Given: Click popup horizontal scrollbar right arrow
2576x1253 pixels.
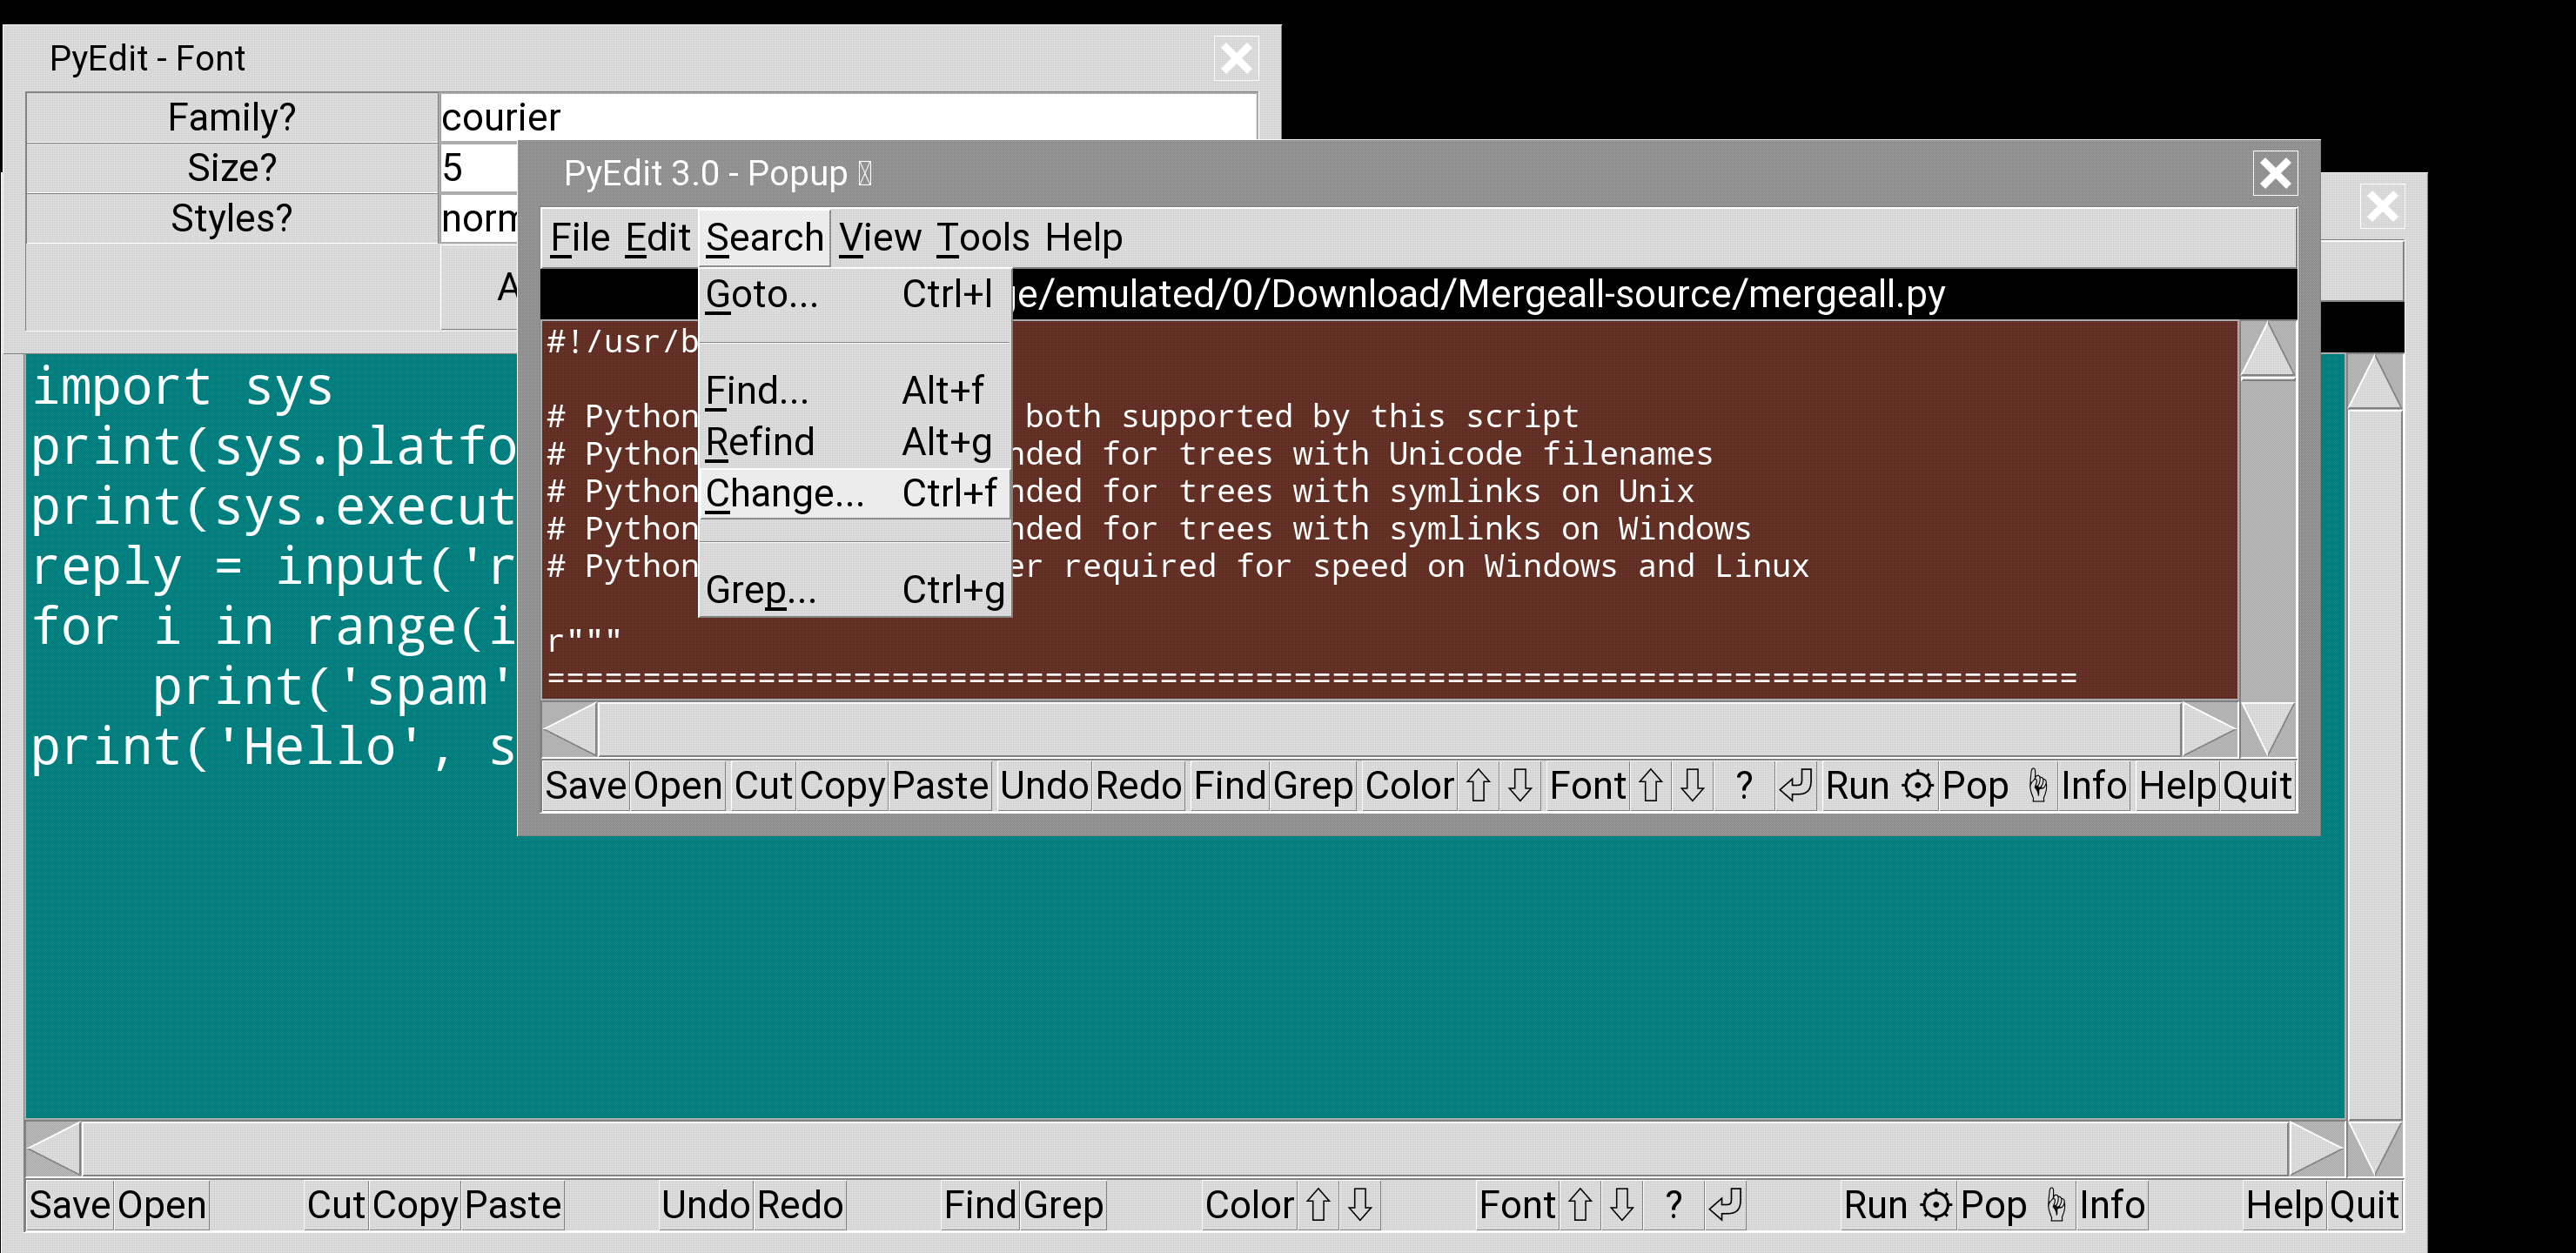Looking at the screenshot, I should click(2208, 729).
